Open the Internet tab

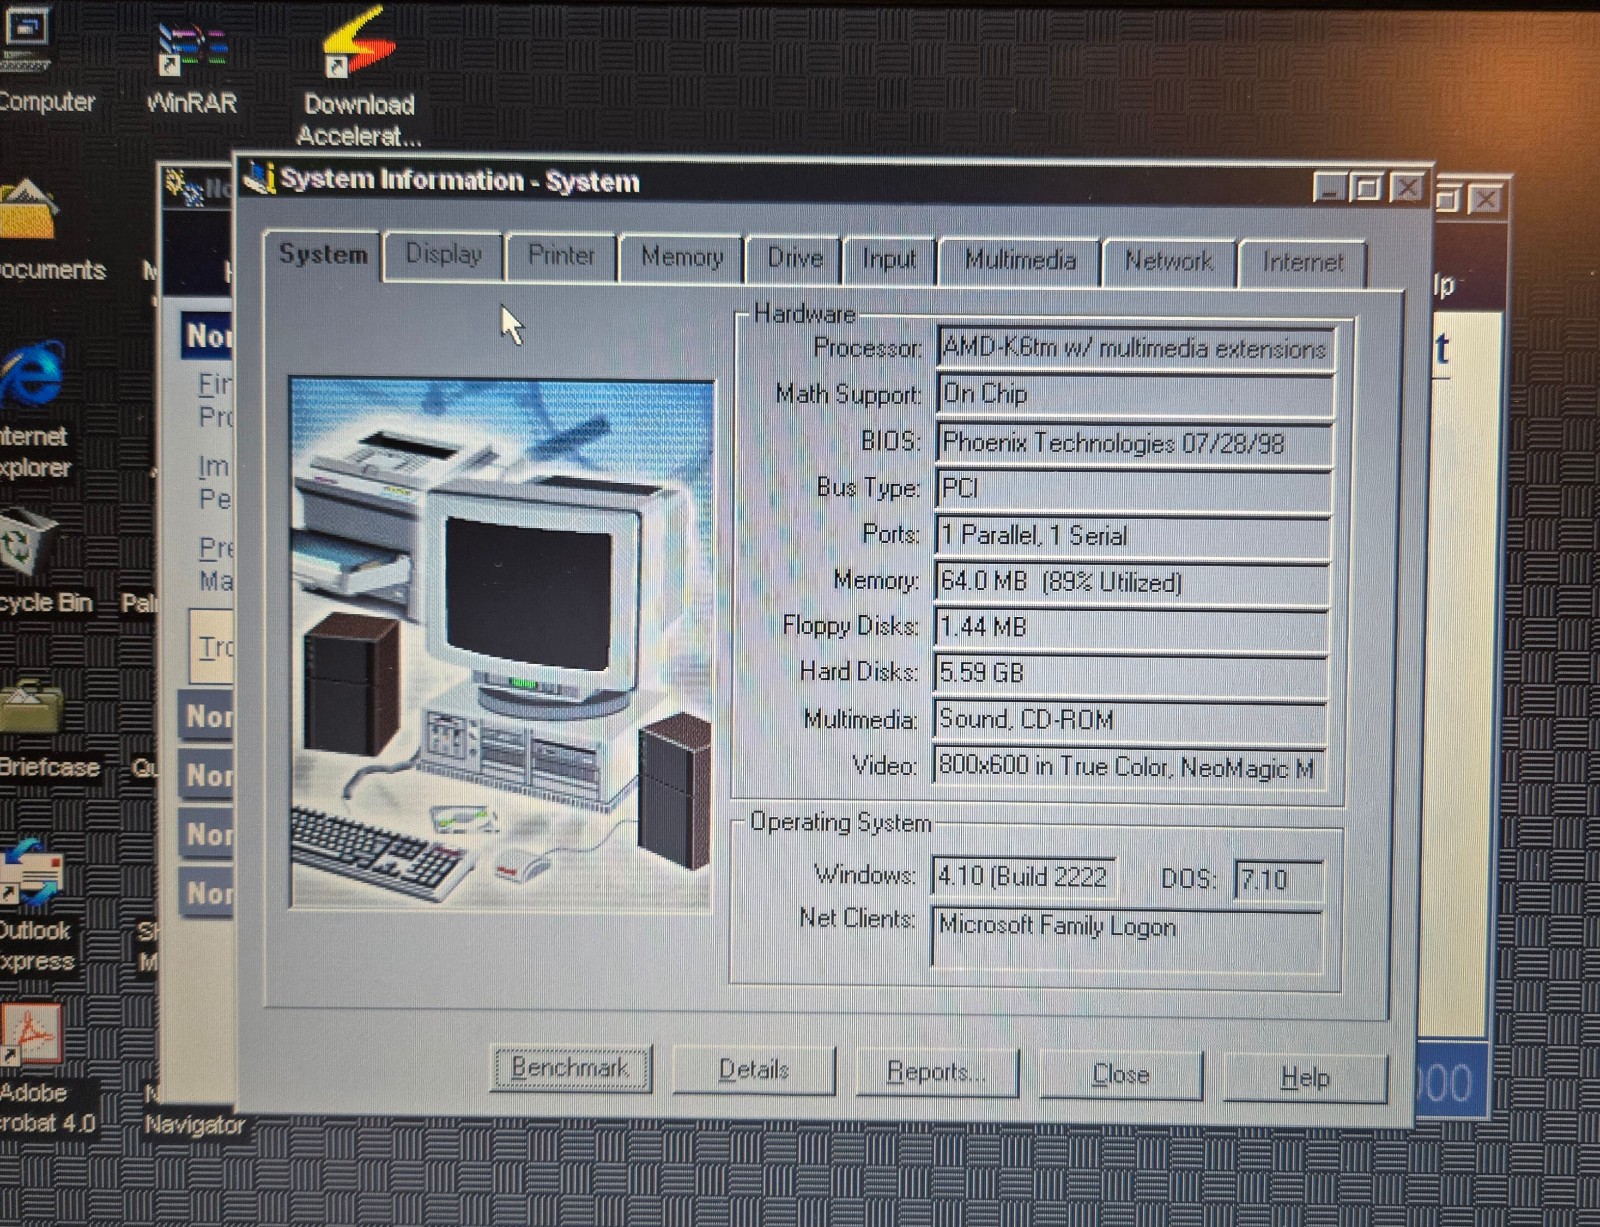[x=1302, y=263]
